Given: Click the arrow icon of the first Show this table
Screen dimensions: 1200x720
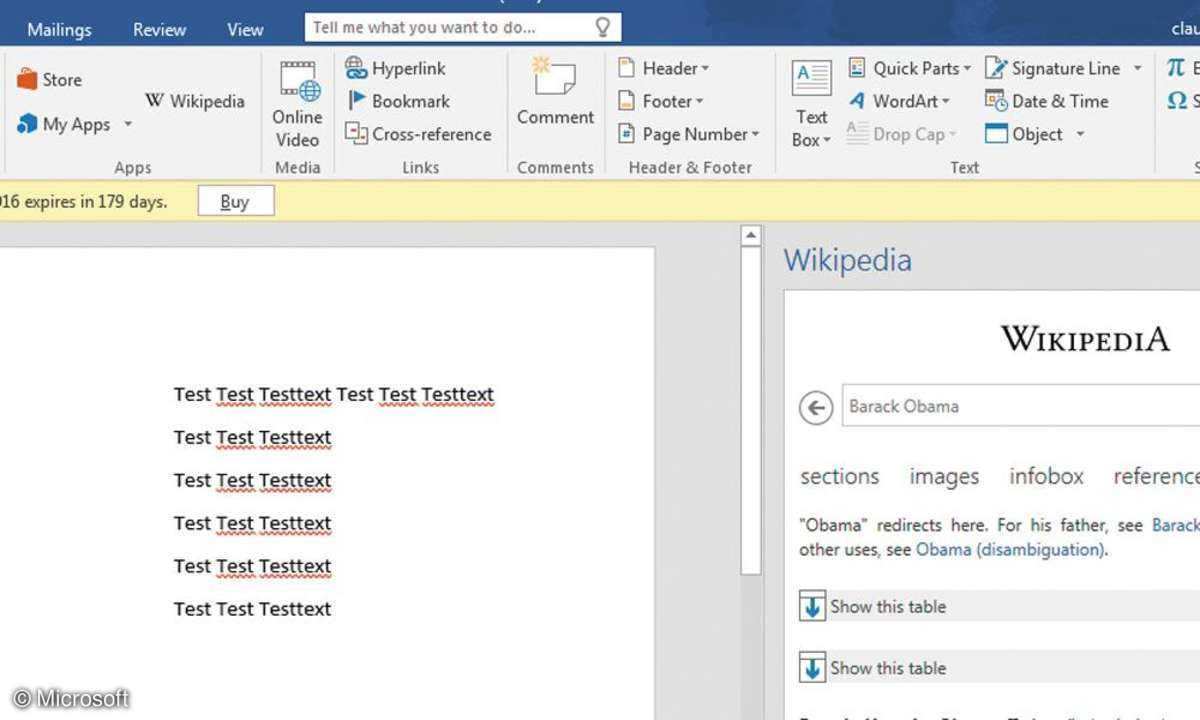Looking at the screenshot, I should (812, 607).
